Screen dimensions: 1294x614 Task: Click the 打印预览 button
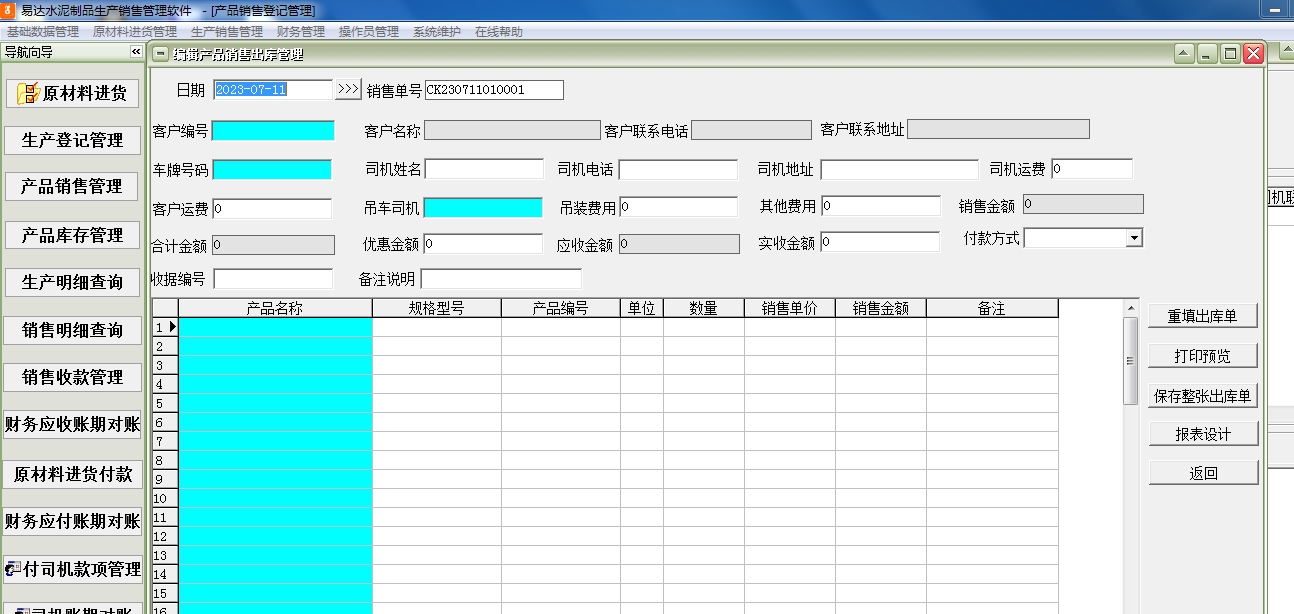pyautogui.click(x=1203, y=356)
